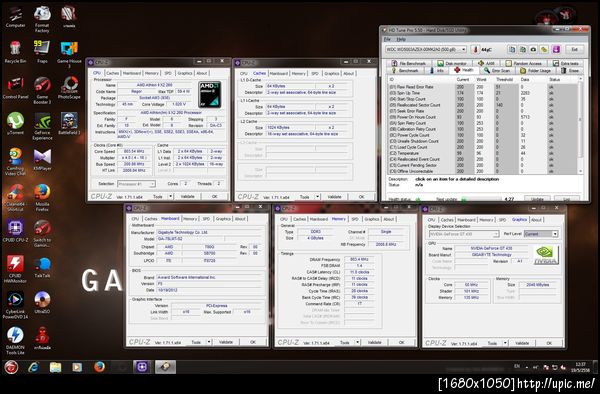Switch to the Folder Usage tab in HD Tune
Viewport: 600px width, 394px height.
tap(536, 71)
